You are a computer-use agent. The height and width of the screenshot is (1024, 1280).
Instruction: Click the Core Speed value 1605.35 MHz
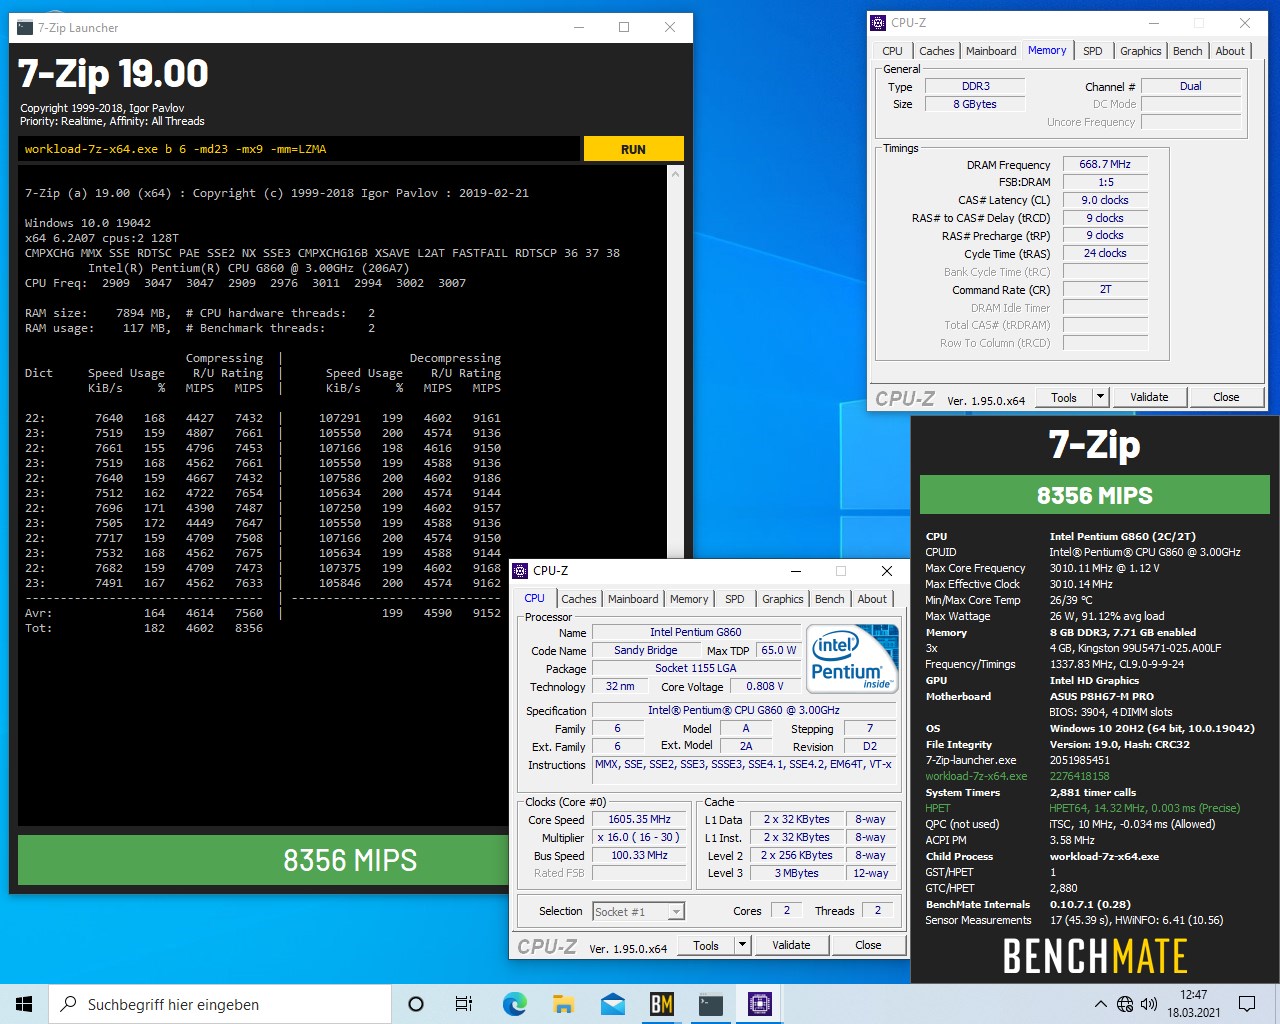pos(640,819)
